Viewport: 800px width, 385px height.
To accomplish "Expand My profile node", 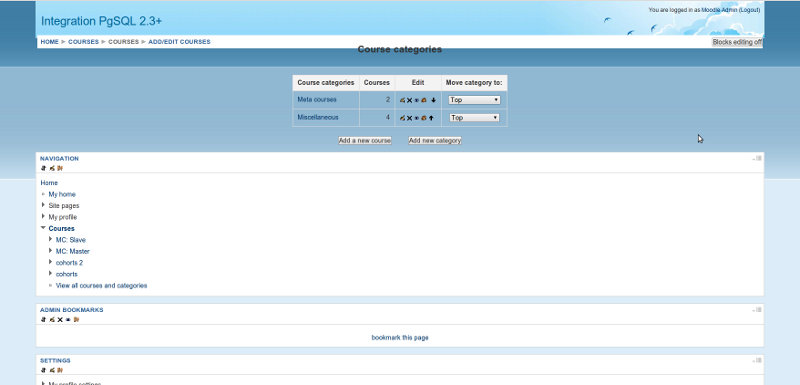I will [43, 216].
